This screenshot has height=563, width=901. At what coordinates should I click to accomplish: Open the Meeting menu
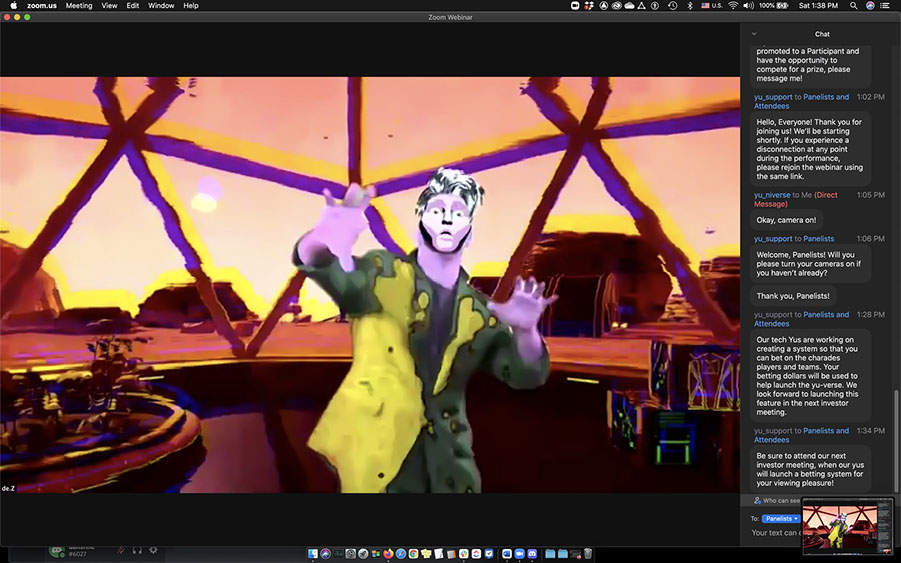pyautogui.click(x=79, y=6)
